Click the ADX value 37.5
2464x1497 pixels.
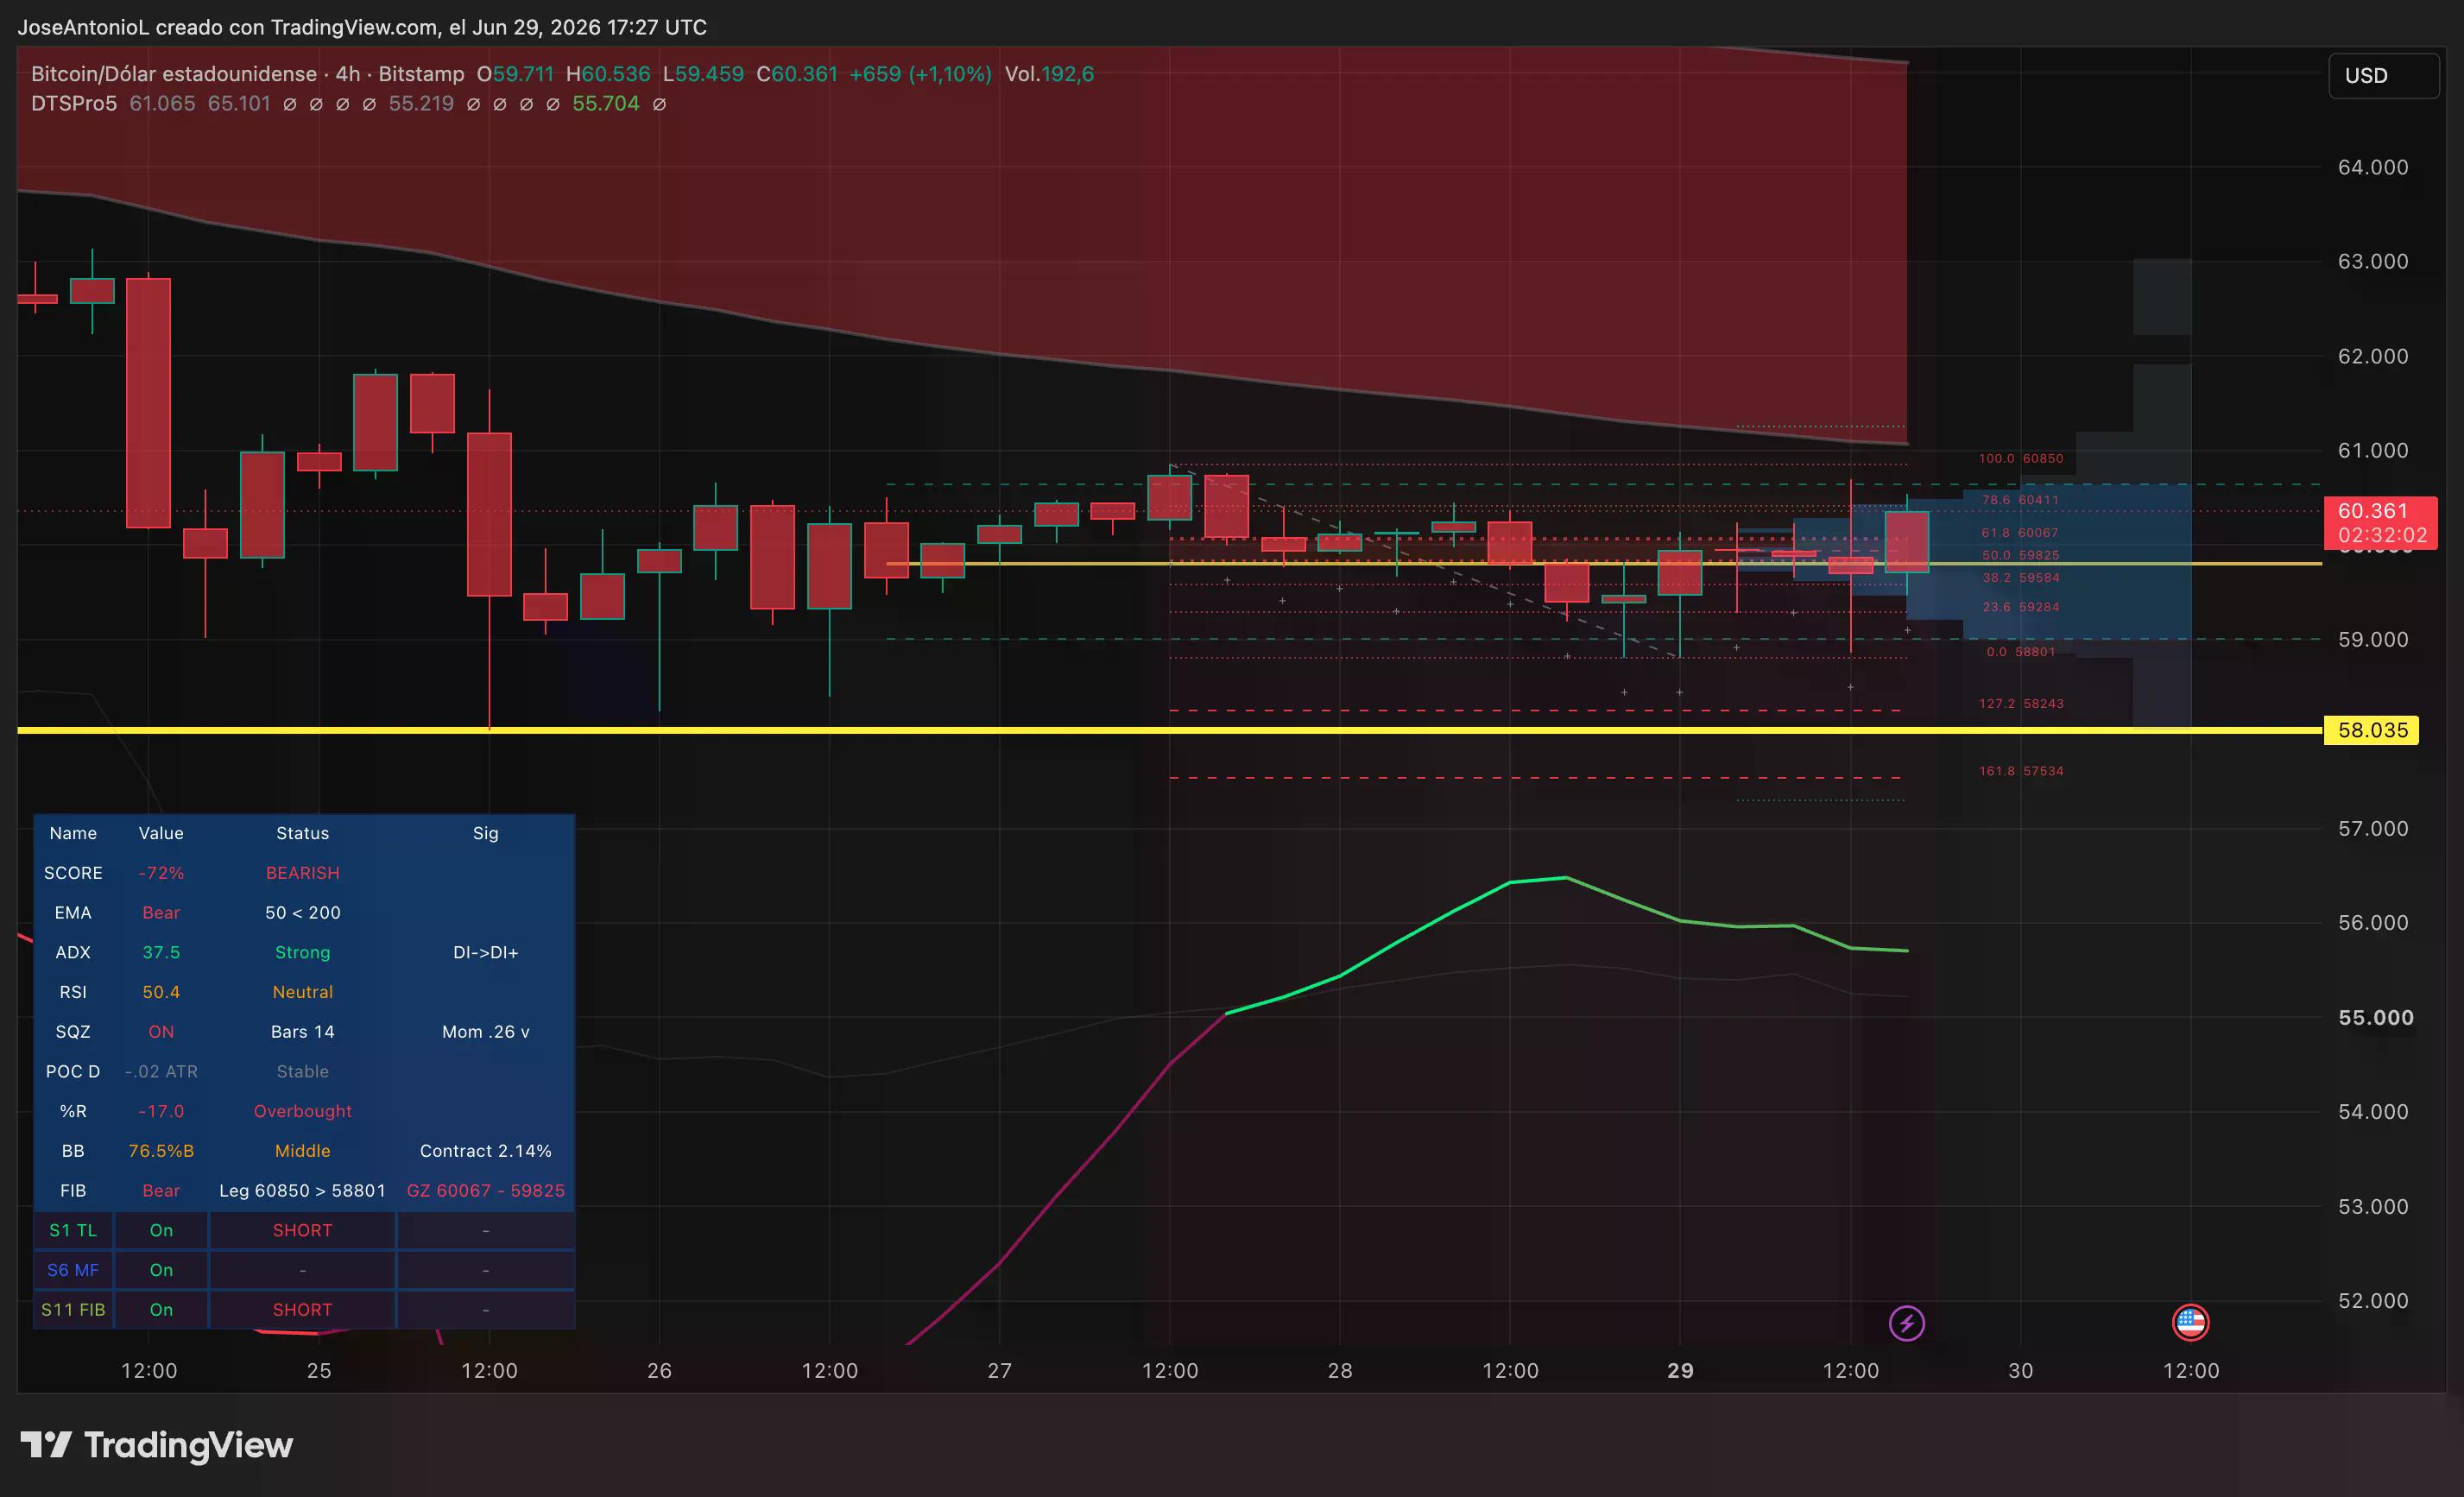161,952
